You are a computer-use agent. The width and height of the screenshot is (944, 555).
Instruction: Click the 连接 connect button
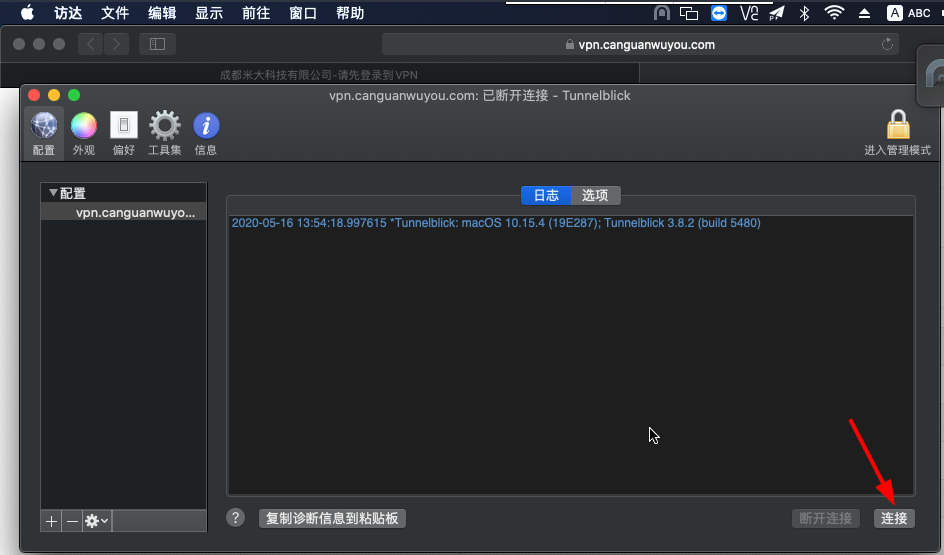[894, 518]
